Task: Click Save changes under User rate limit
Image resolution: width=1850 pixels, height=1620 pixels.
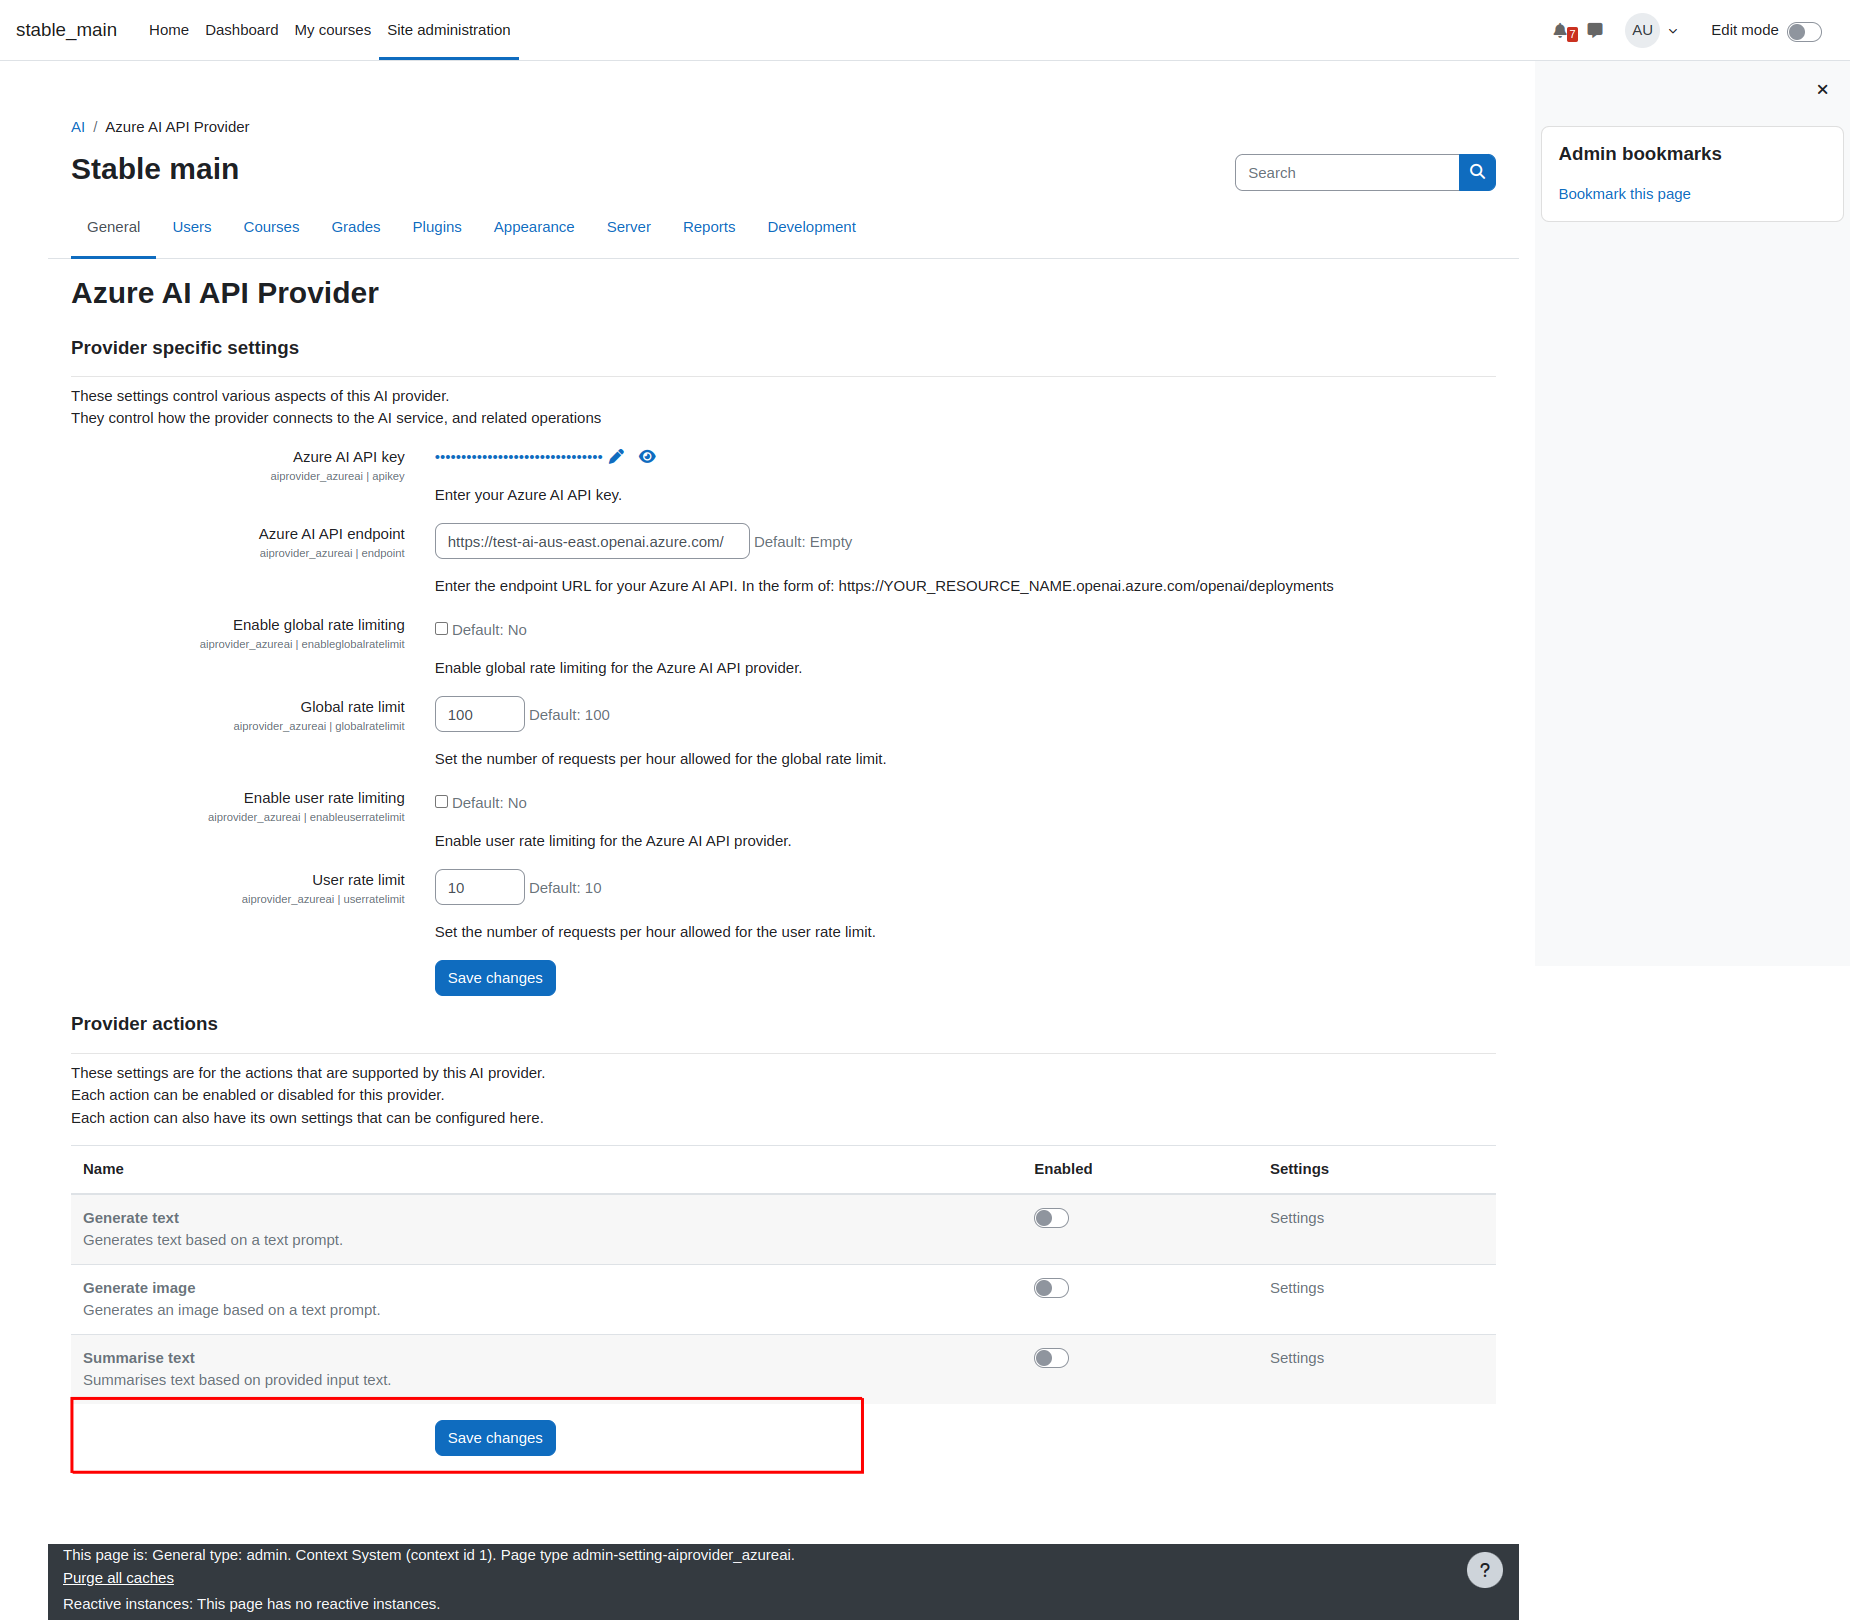Action: 495,978
